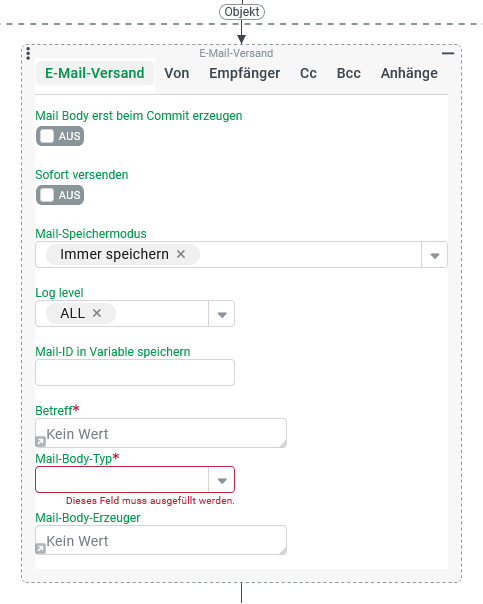Enable the 'Sofort versenden' switch

(x=60, y=195)
